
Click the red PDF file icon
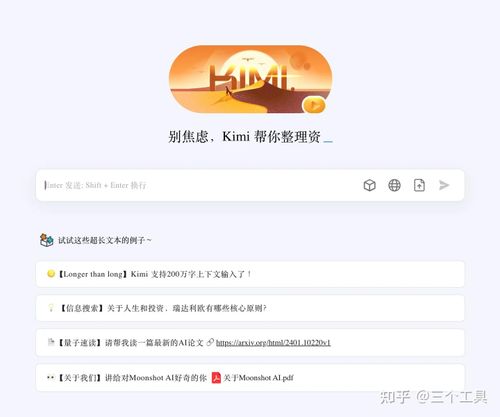(x=216, y=378)
